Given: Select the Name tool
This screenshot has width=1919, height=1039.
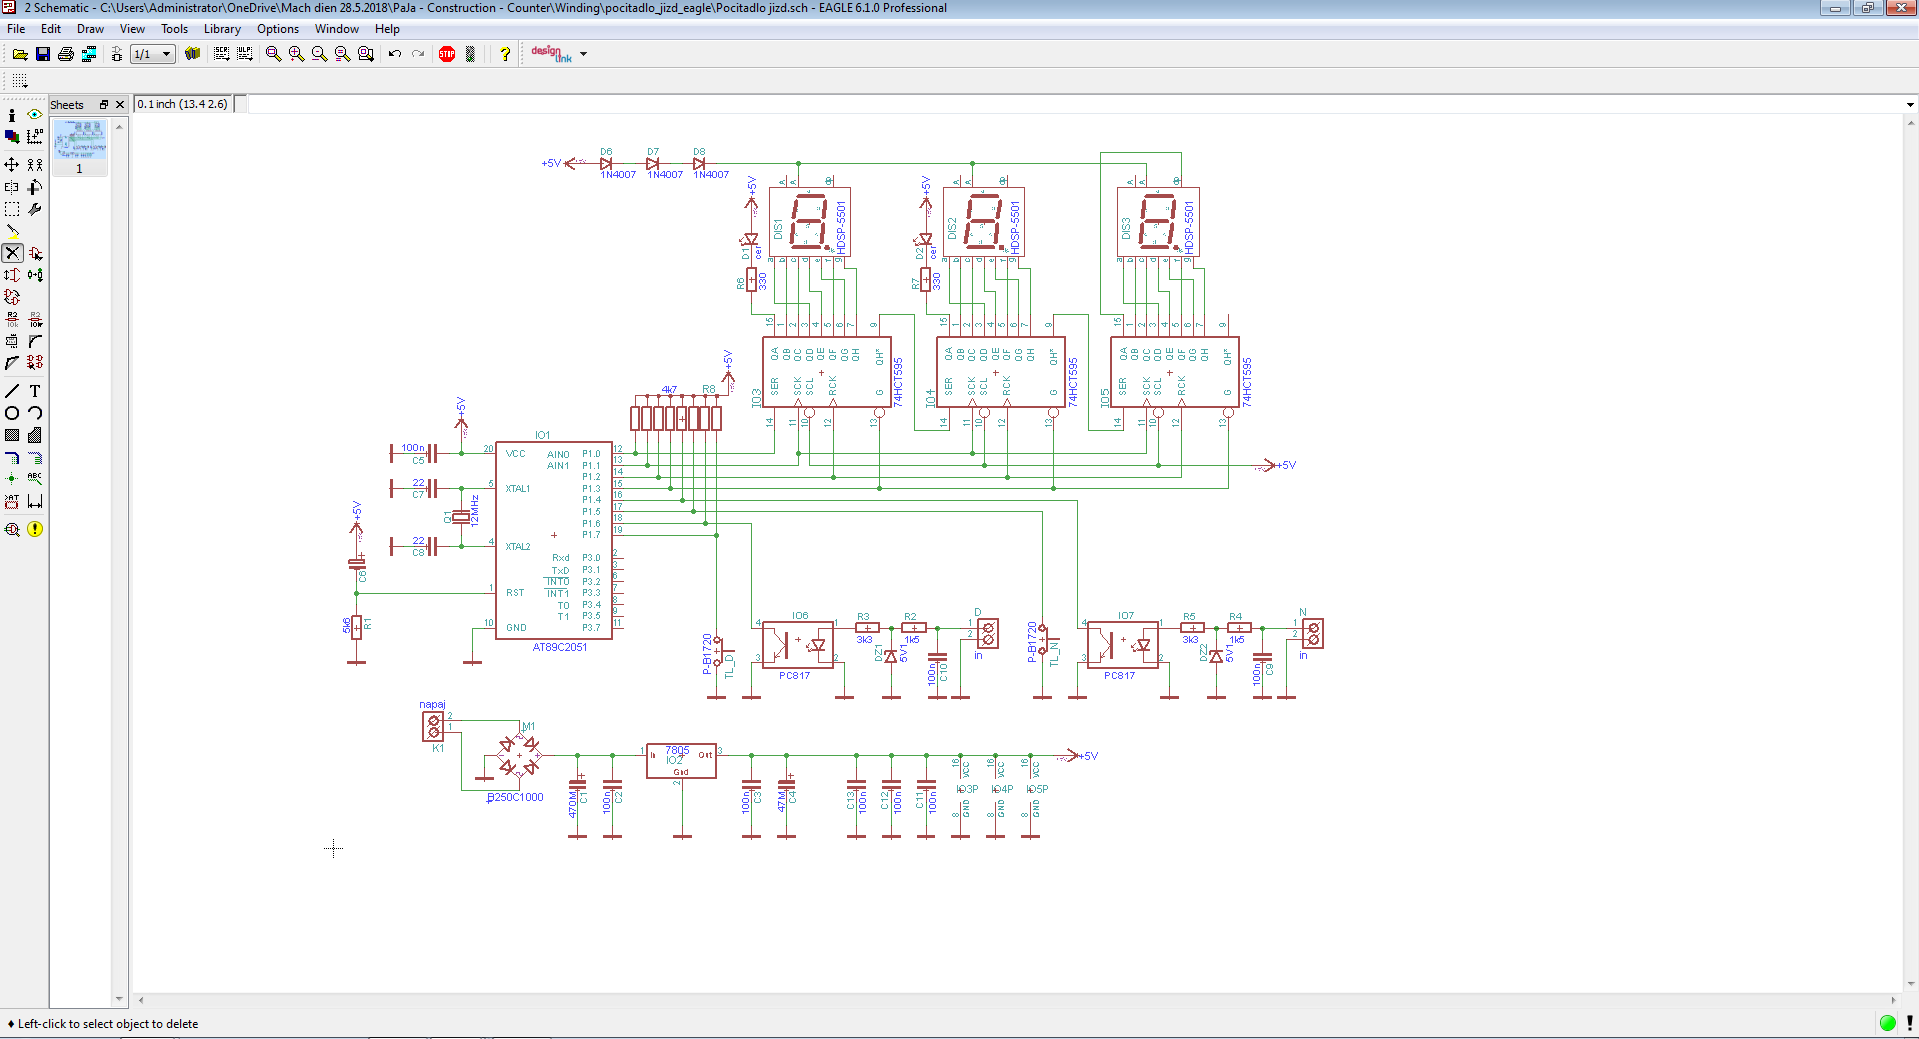Looking at the screenshot, I should point(12,319).
